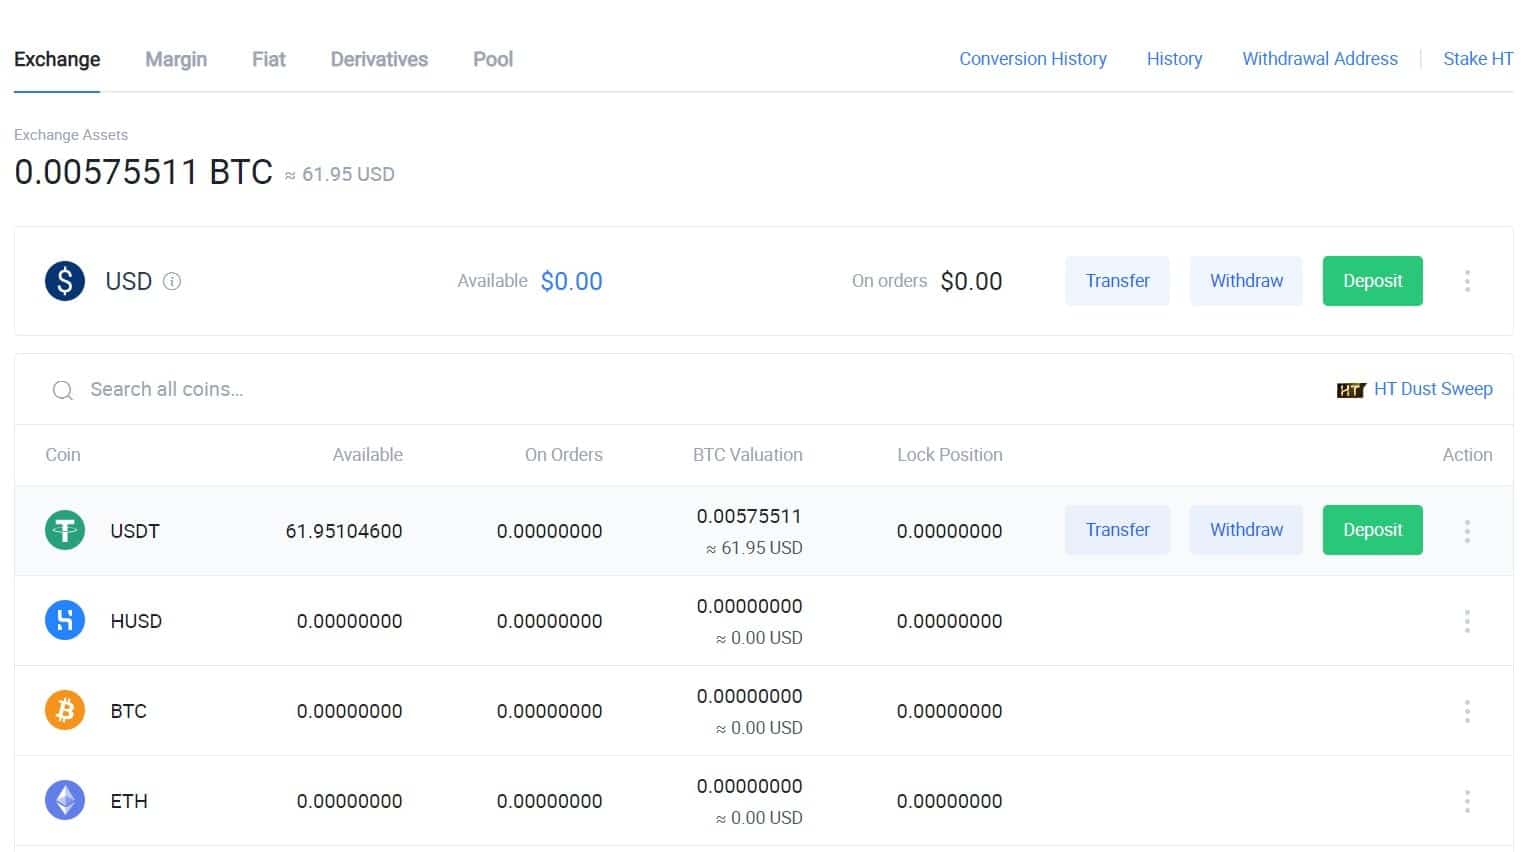The width and height of the screenshot is (1532, 852).
Task: Click the Bitcoin coin icon
Action: coord(64,710)
